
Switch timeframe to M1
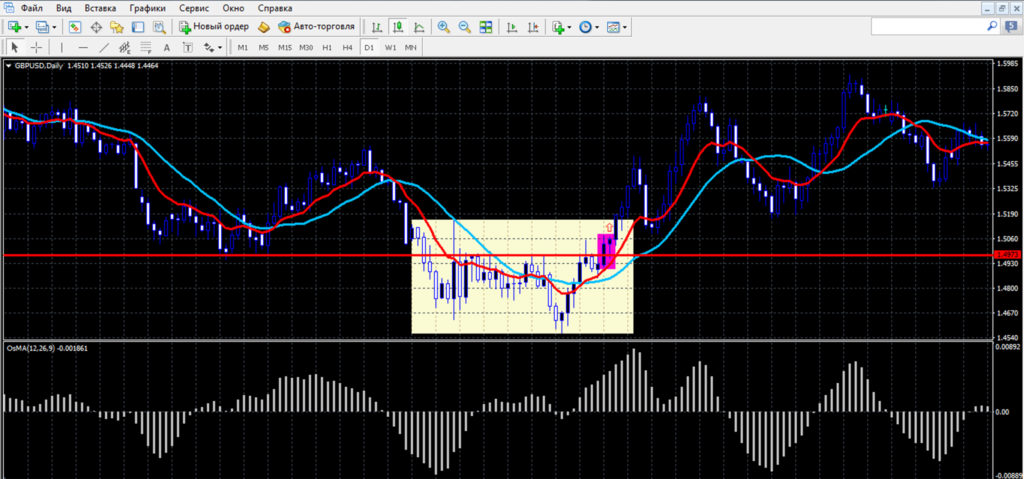[x=242, y=48]
